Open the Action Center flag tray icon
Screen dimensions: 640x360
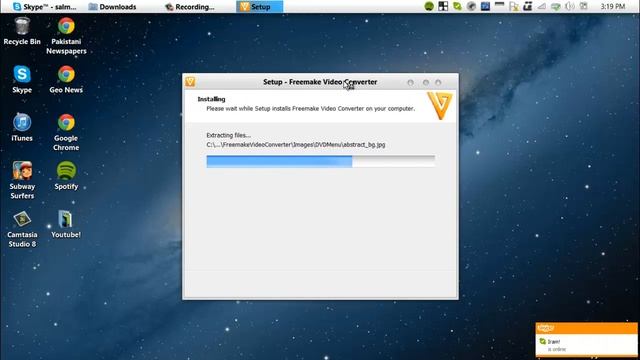tap(514, 7)
